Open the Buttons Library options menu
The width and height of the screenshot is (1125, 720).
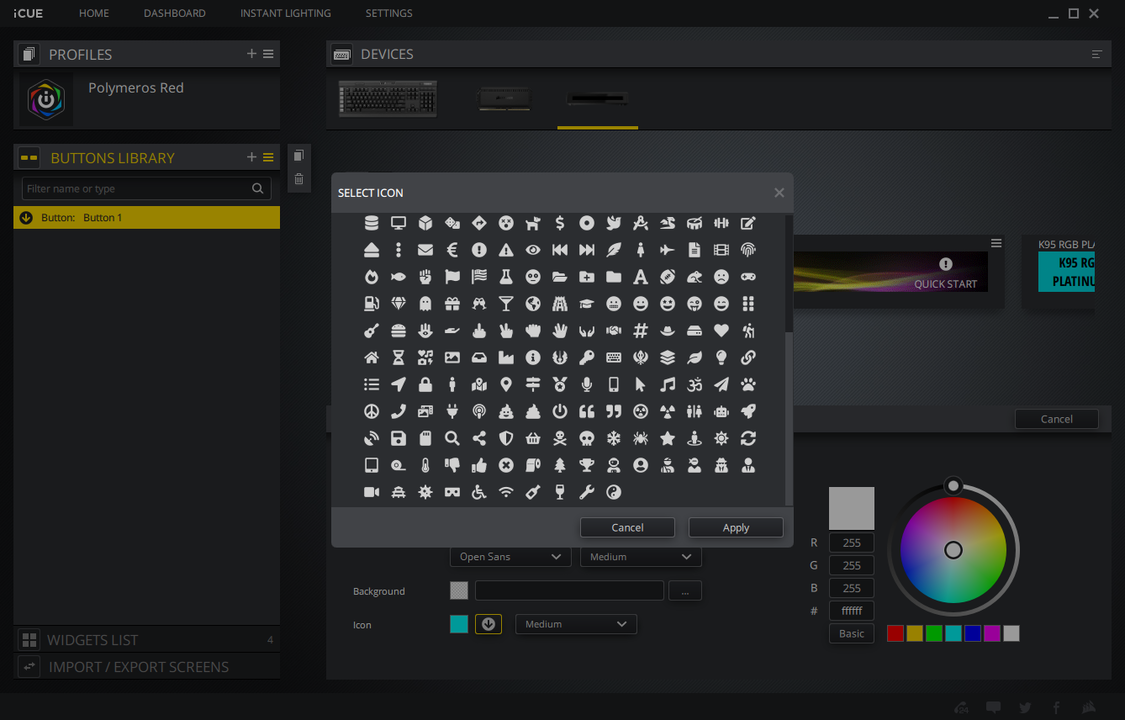pos(268,157)
